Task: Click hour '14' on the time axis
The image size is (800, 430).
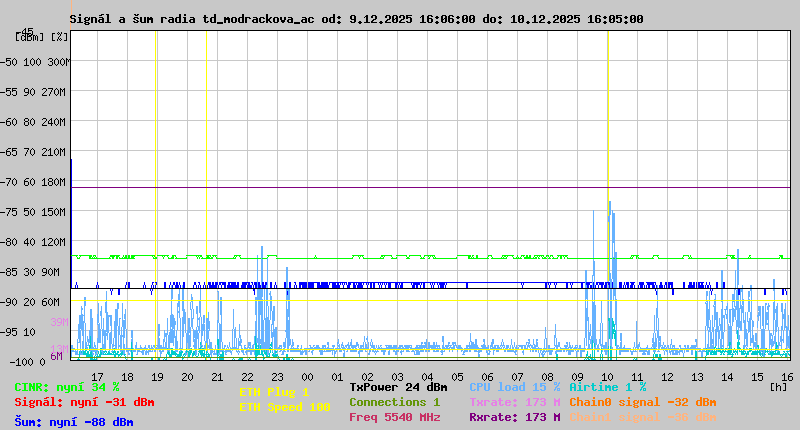Action: (727, 377)
